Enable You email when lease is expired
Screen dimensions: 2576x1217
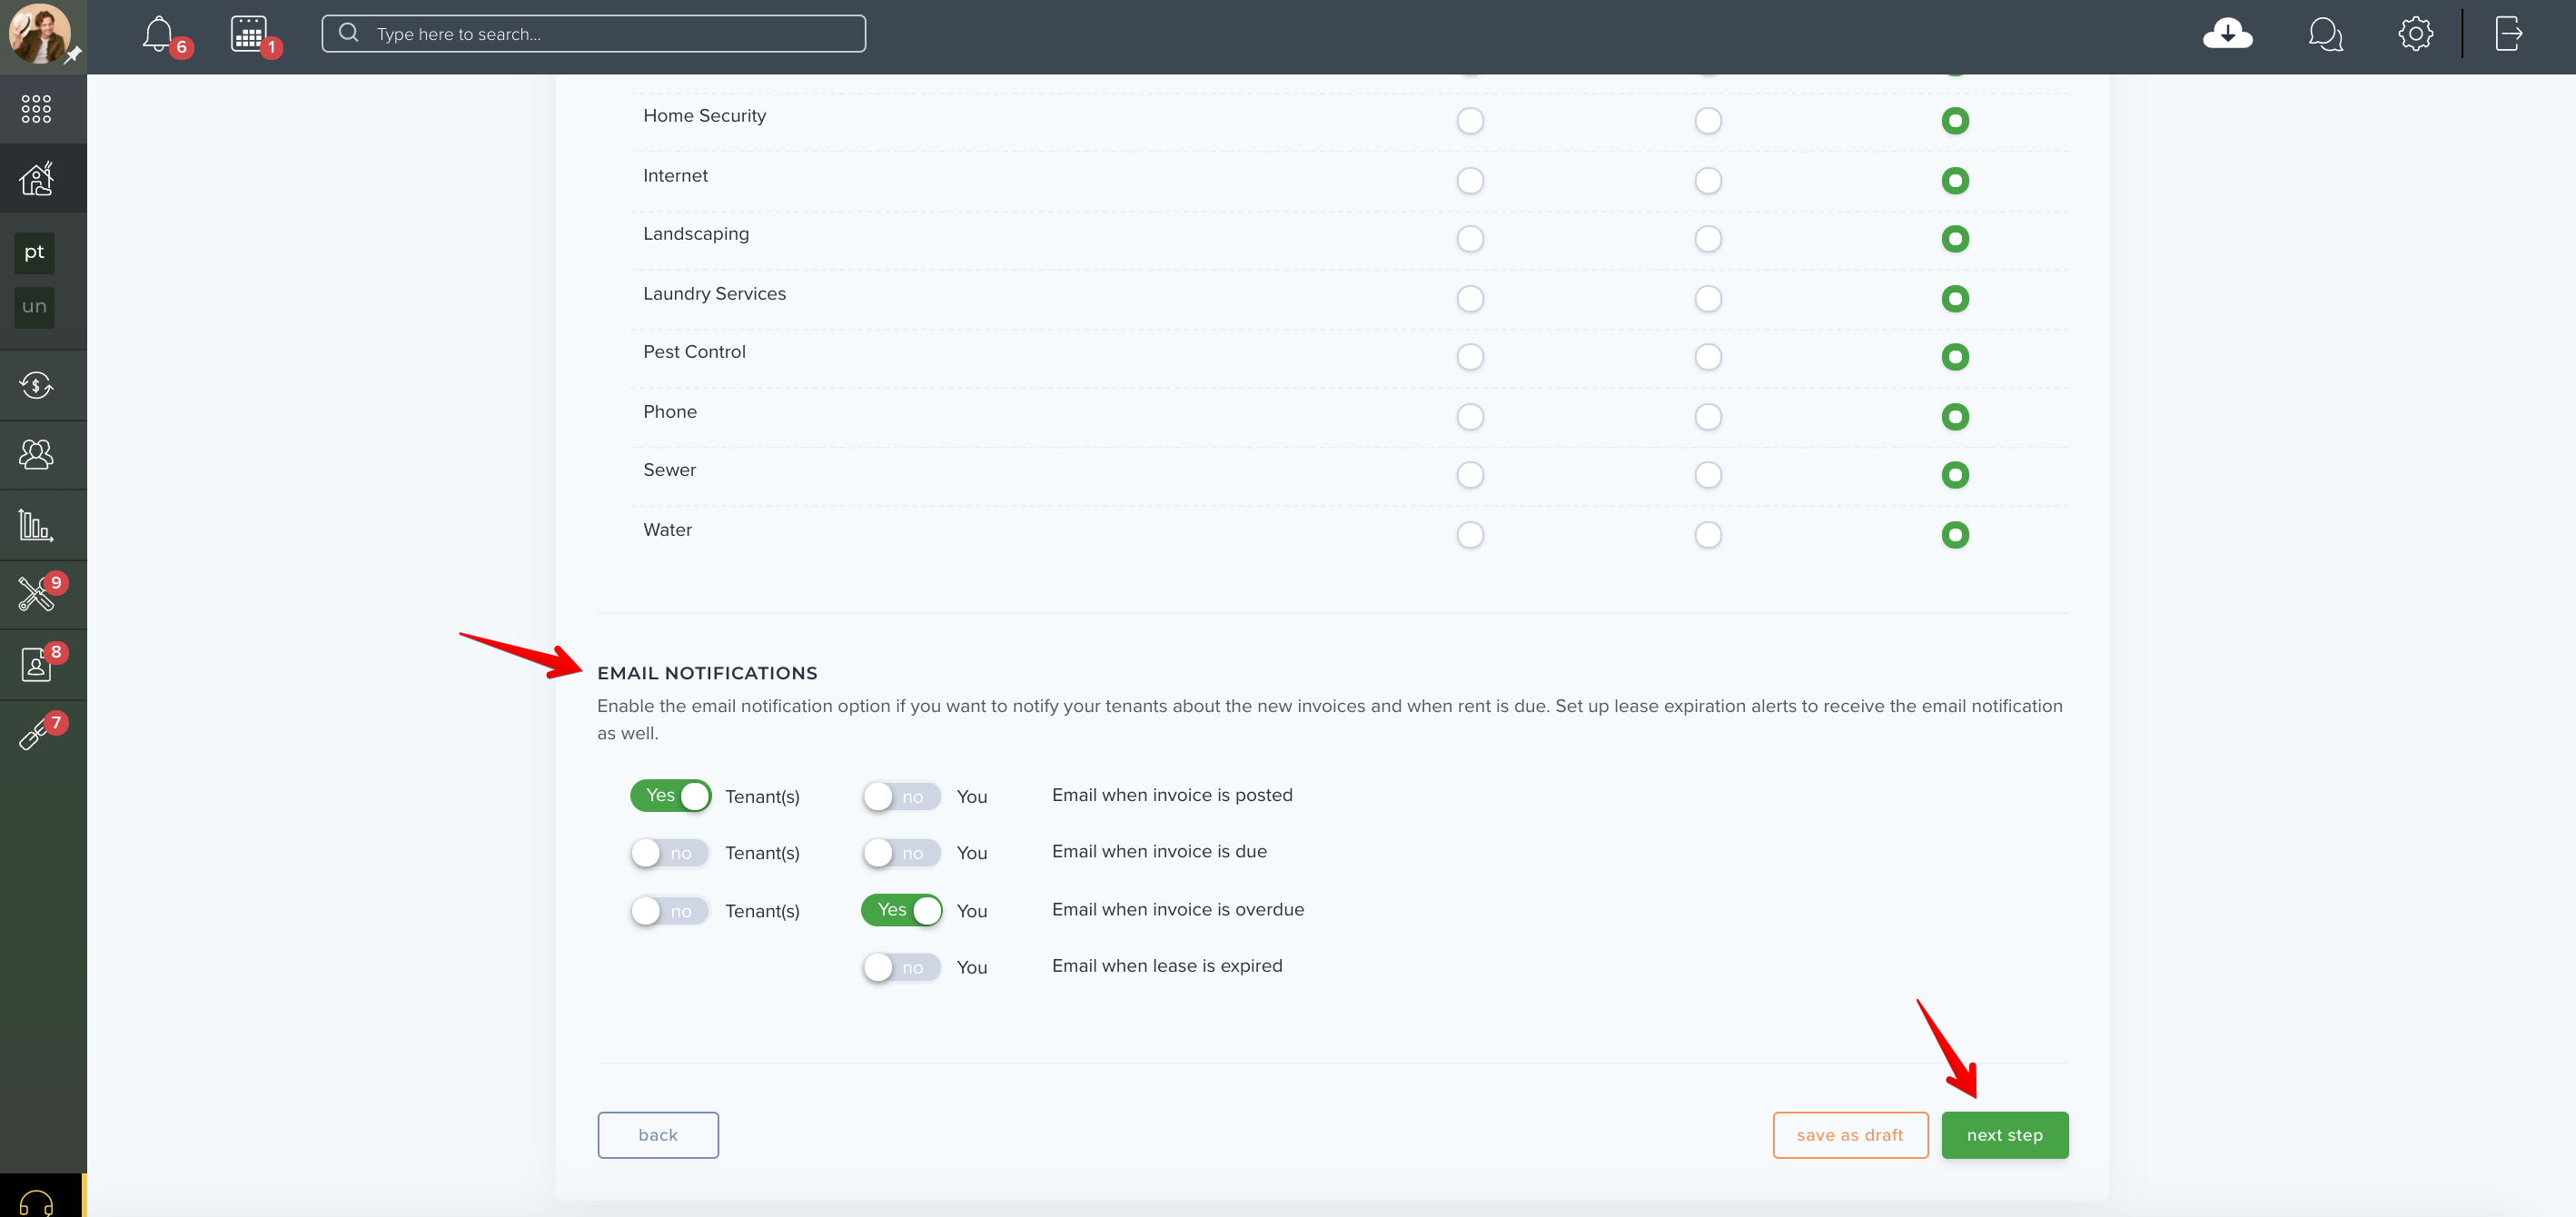point(902,967)
